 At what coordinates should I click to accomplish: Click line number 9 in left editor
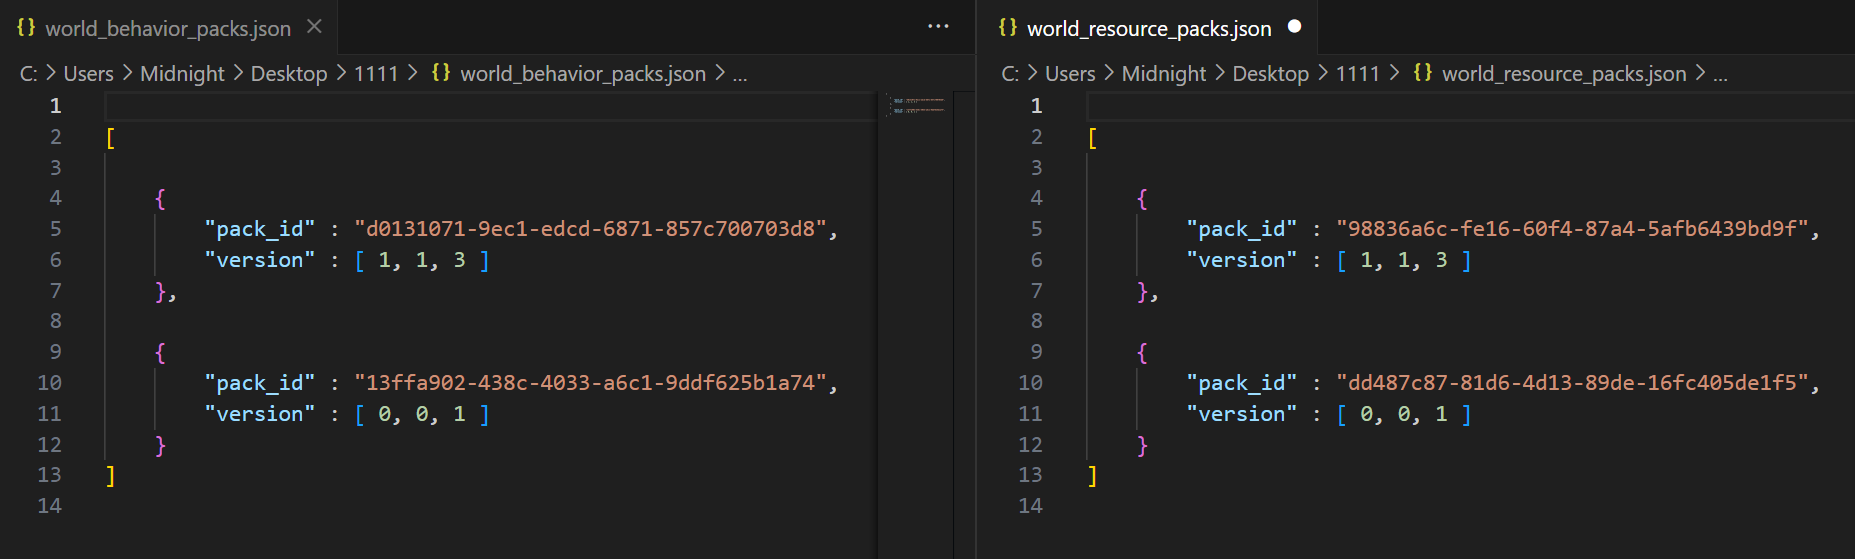pos(56,352)
